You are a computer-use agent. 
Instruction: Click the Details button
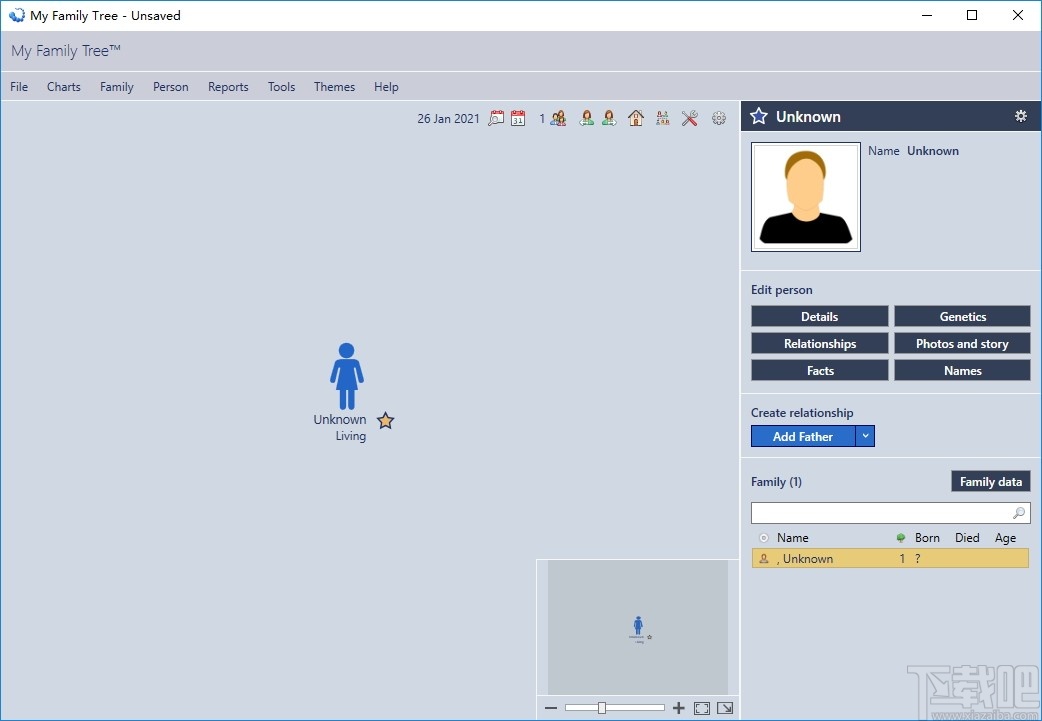[x=819, y=316]
